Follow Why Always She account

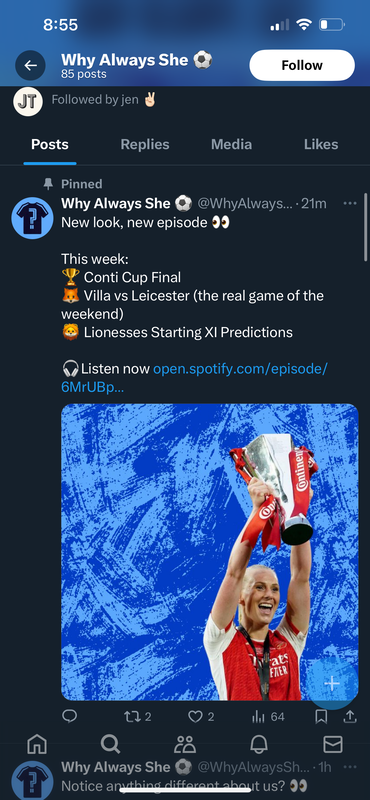302,65
